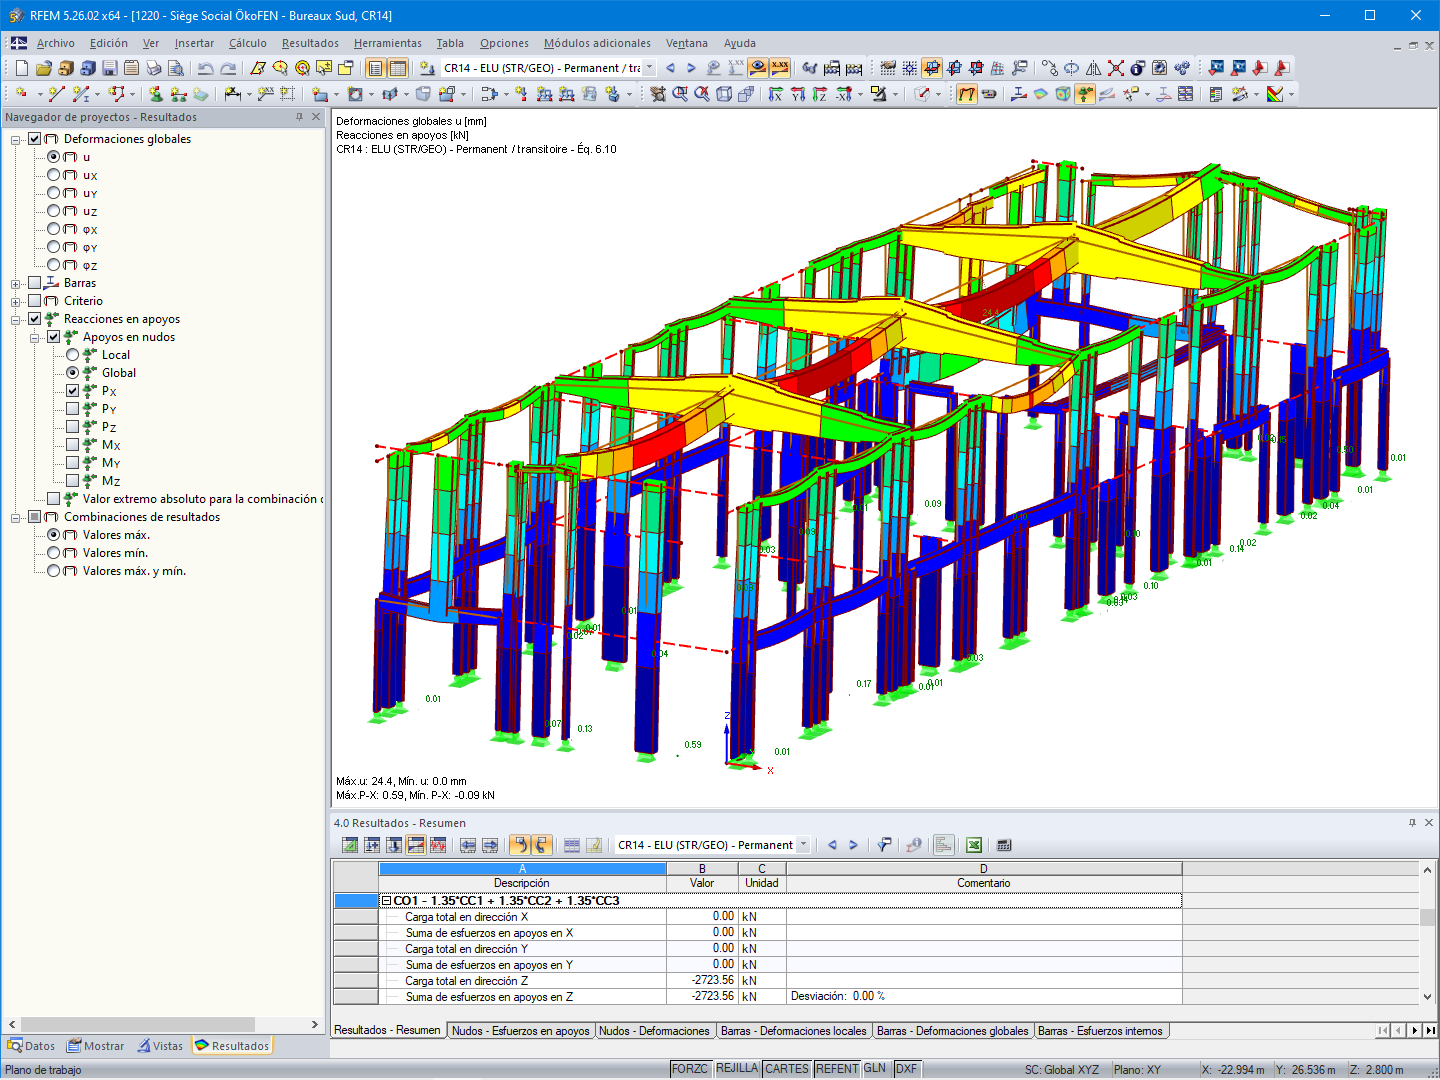The image size is (1440, 1080).
Task: Collapse the Reacciones en apoyos tree node
Action: click(16, 319)
